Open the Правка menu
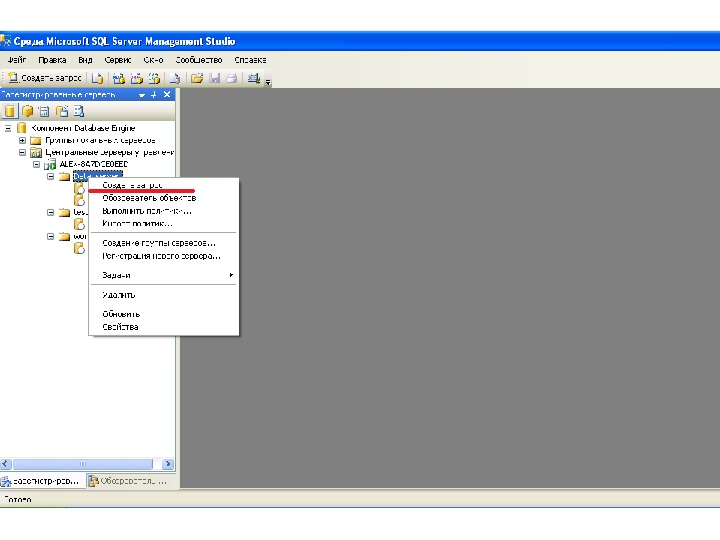Image resolution: width=720 pixels, height=540 pixels. (x=52, y=60)
